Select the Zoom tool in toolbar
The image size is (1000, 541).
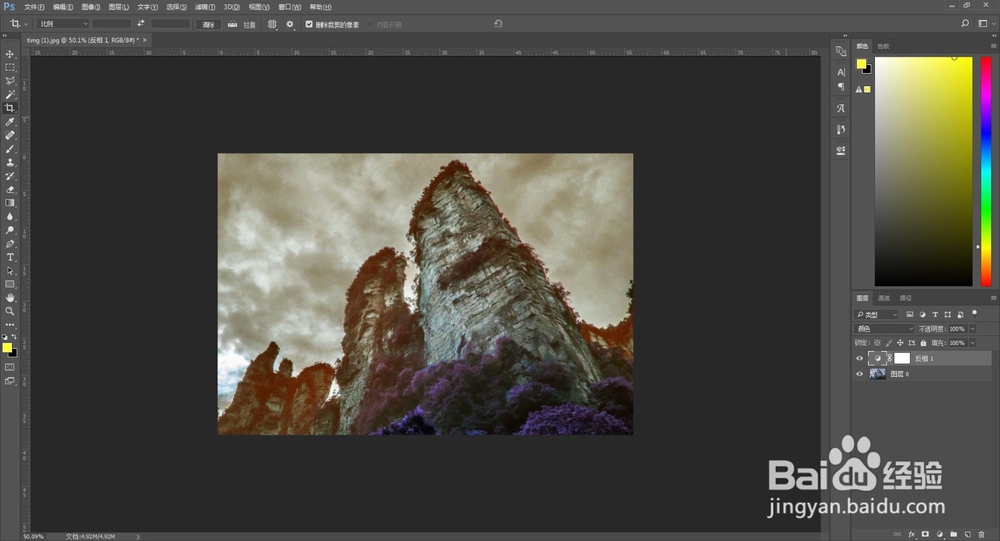10,311
